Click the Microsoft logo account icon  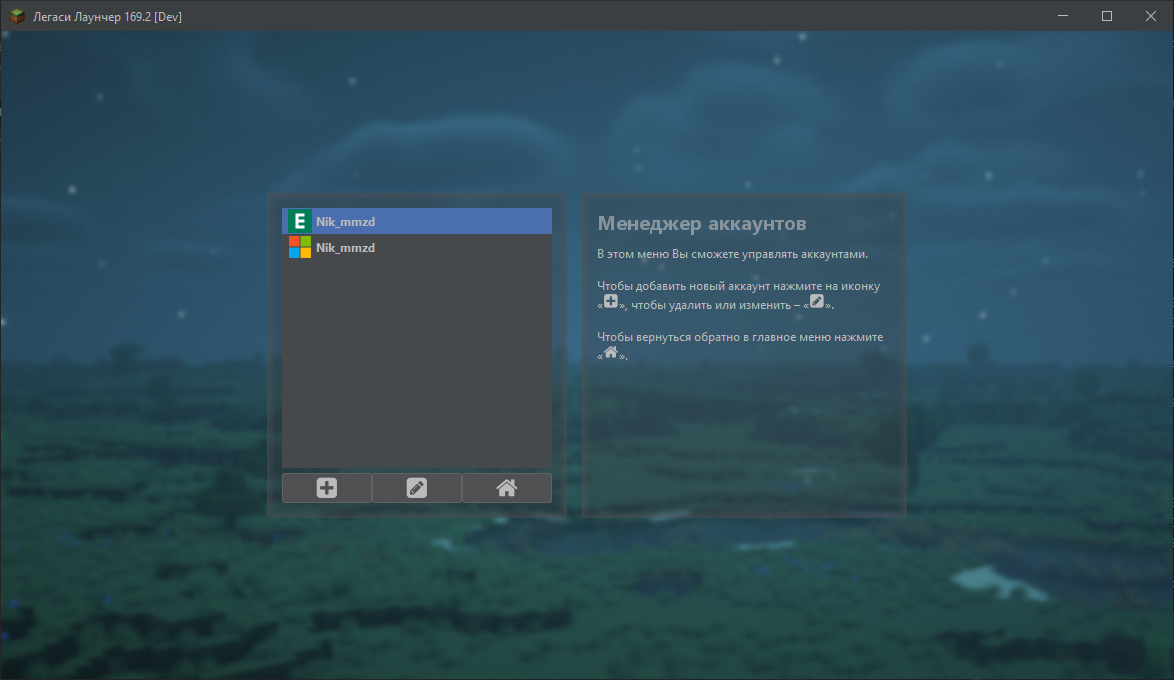click(x=299, y=247)
